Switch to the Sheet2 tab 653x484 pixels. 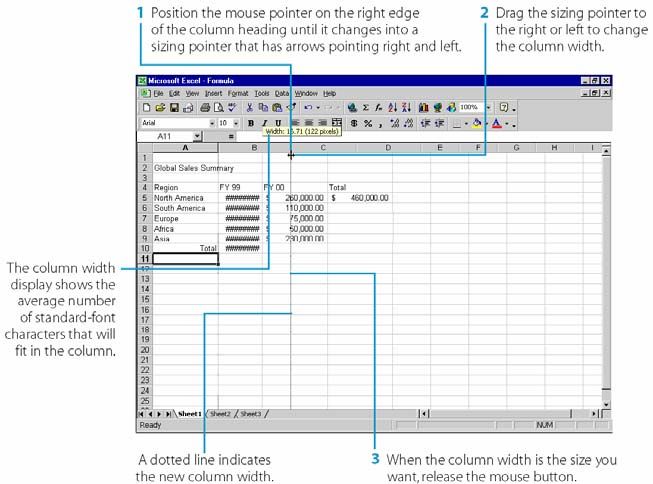220,414
